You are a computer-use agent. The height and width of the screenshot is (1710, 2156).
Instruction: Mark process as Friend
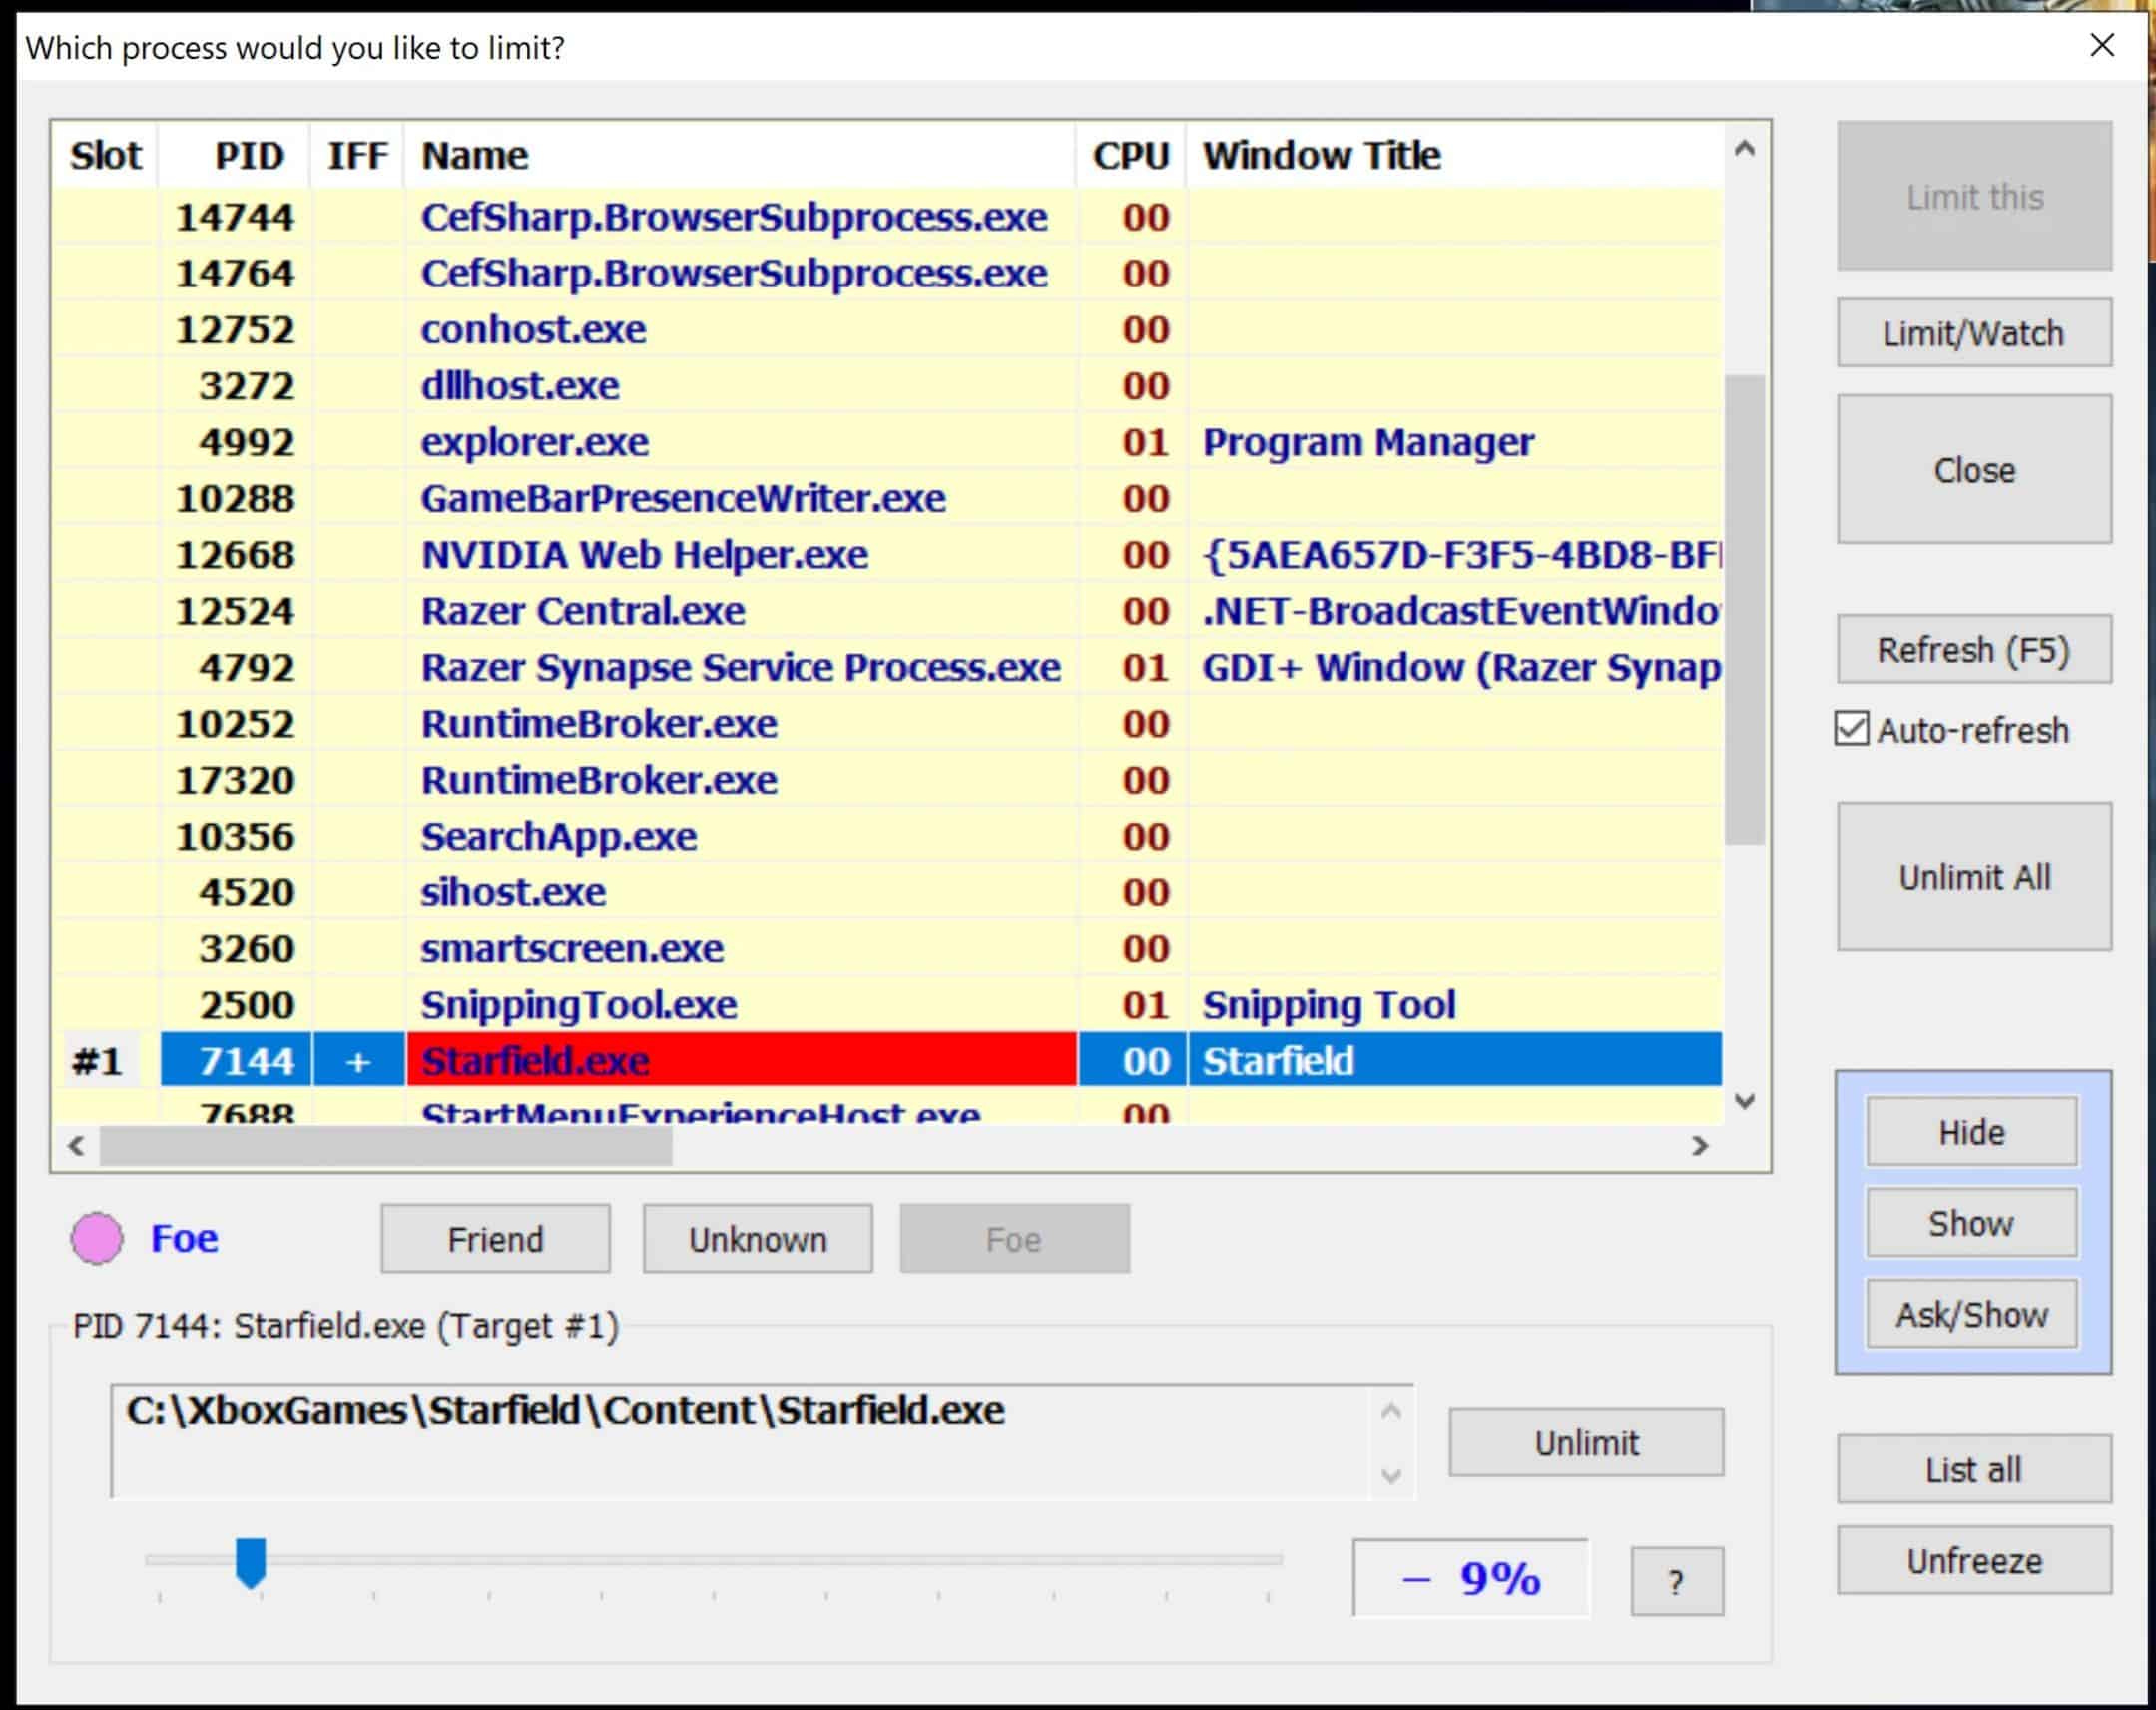495,1239
